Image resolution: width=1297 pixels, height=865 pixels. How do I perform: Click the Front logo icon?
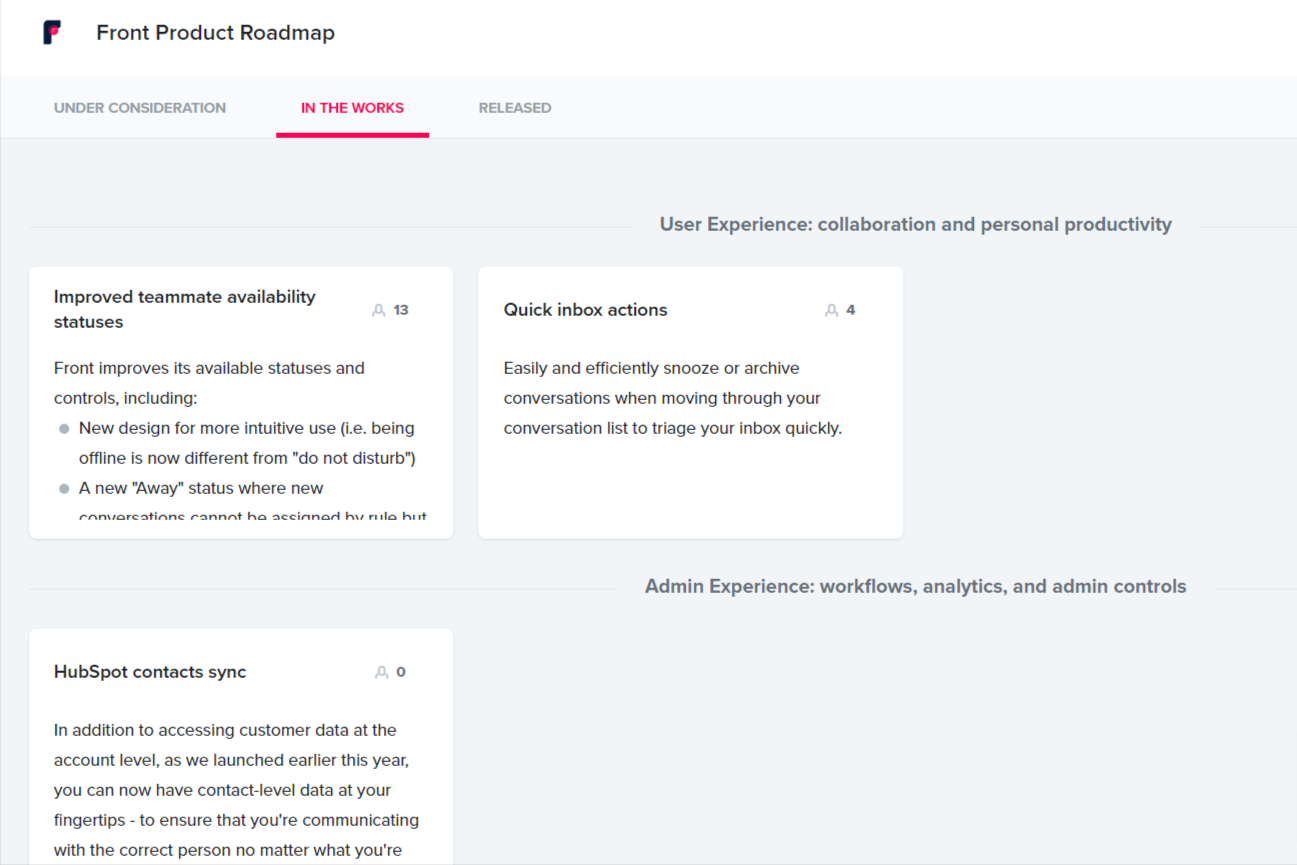(x=50, y=31)
